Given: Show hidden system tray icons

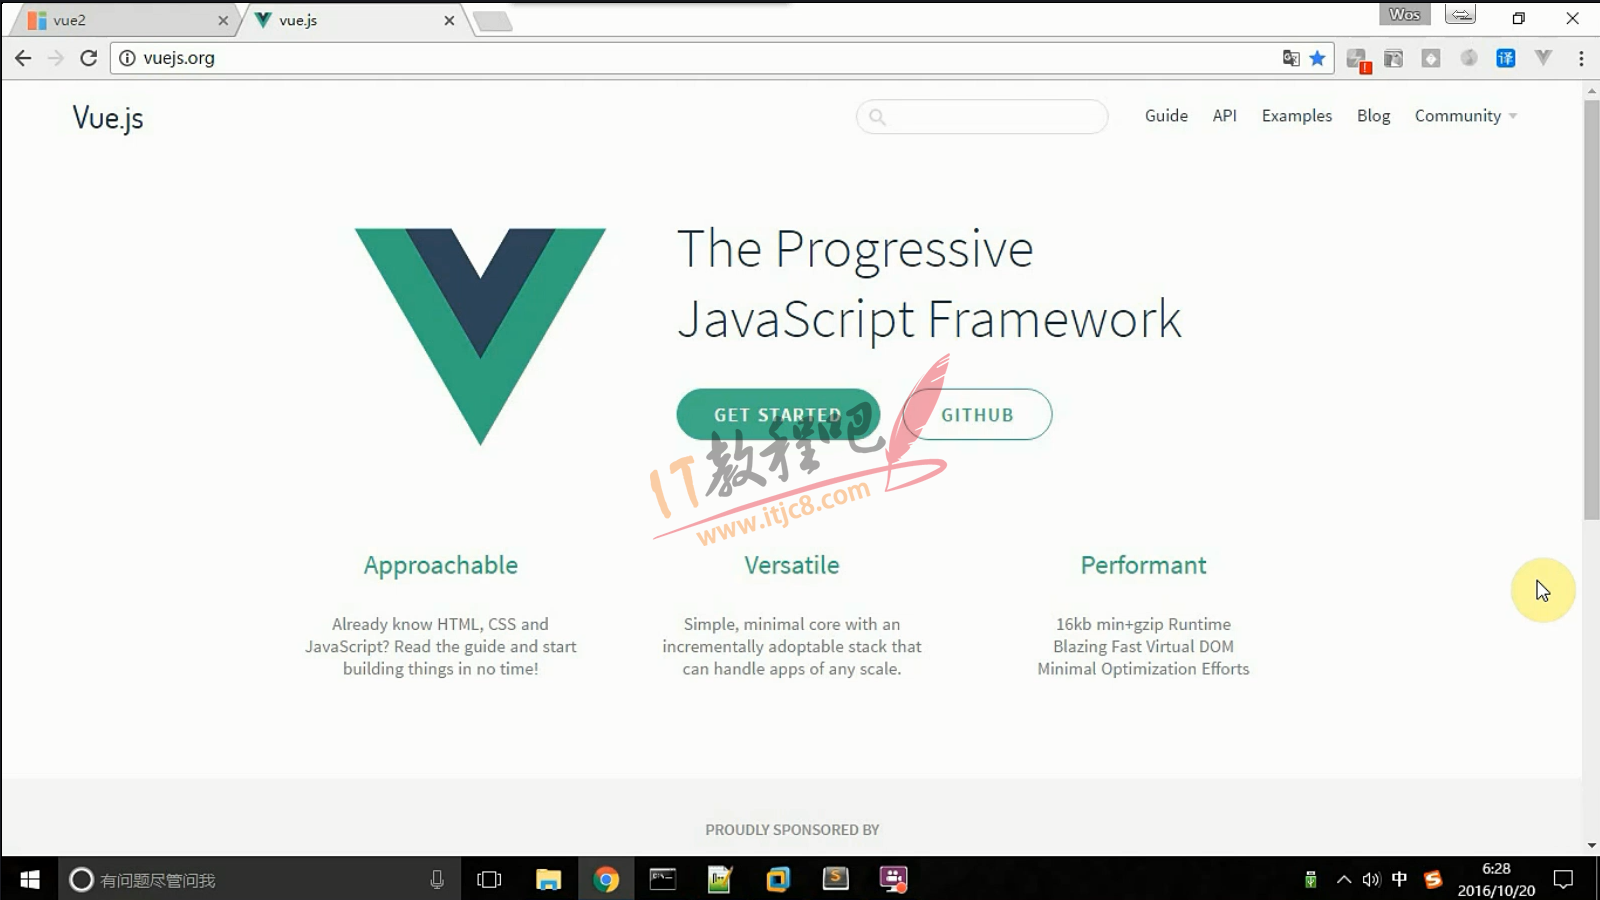Looking at the screenshot, I should [x=1344, y=879].
